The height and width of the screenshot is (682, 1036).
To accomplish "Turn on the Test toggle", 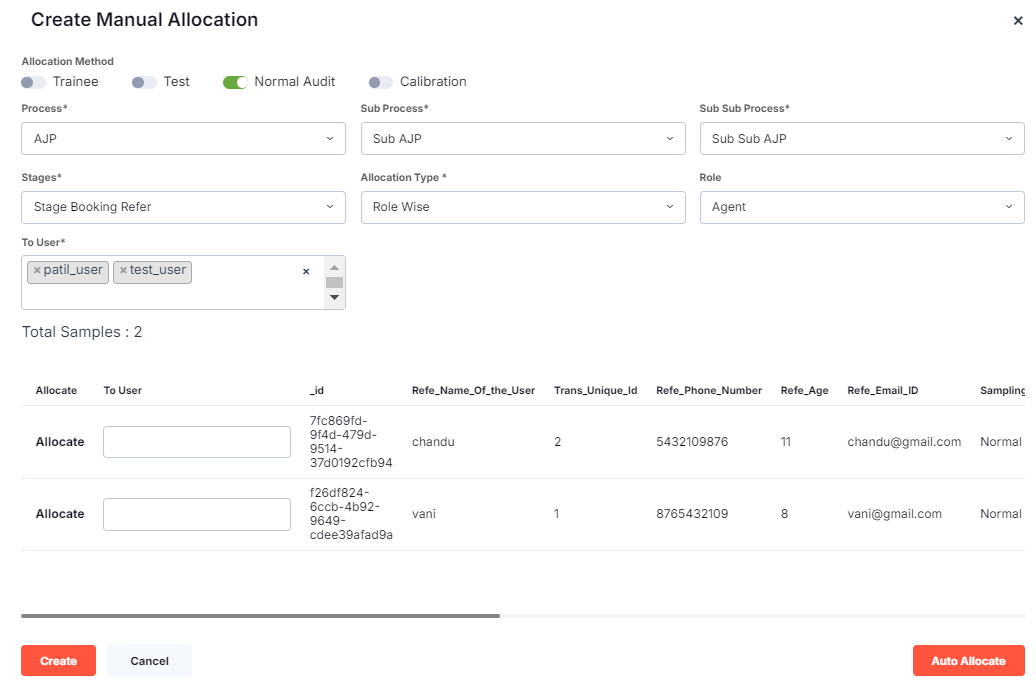I will tap(144, 82).
